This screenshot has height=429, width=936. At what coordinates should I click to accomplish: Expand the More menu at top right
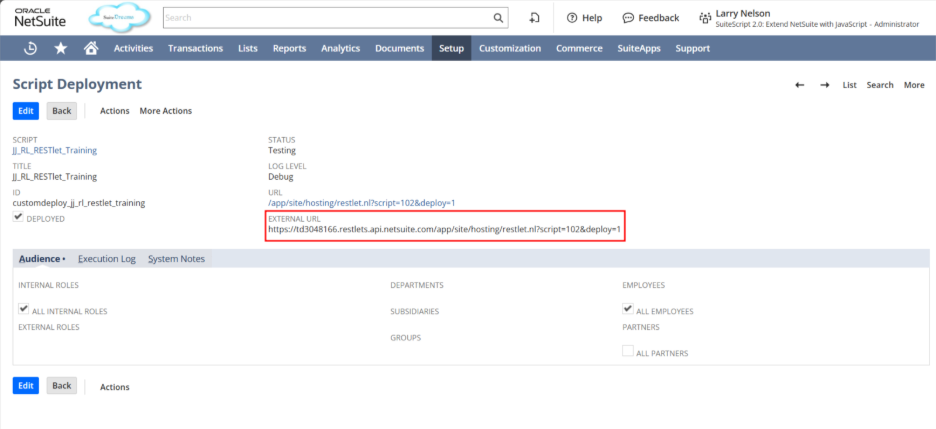click(914, 85)
